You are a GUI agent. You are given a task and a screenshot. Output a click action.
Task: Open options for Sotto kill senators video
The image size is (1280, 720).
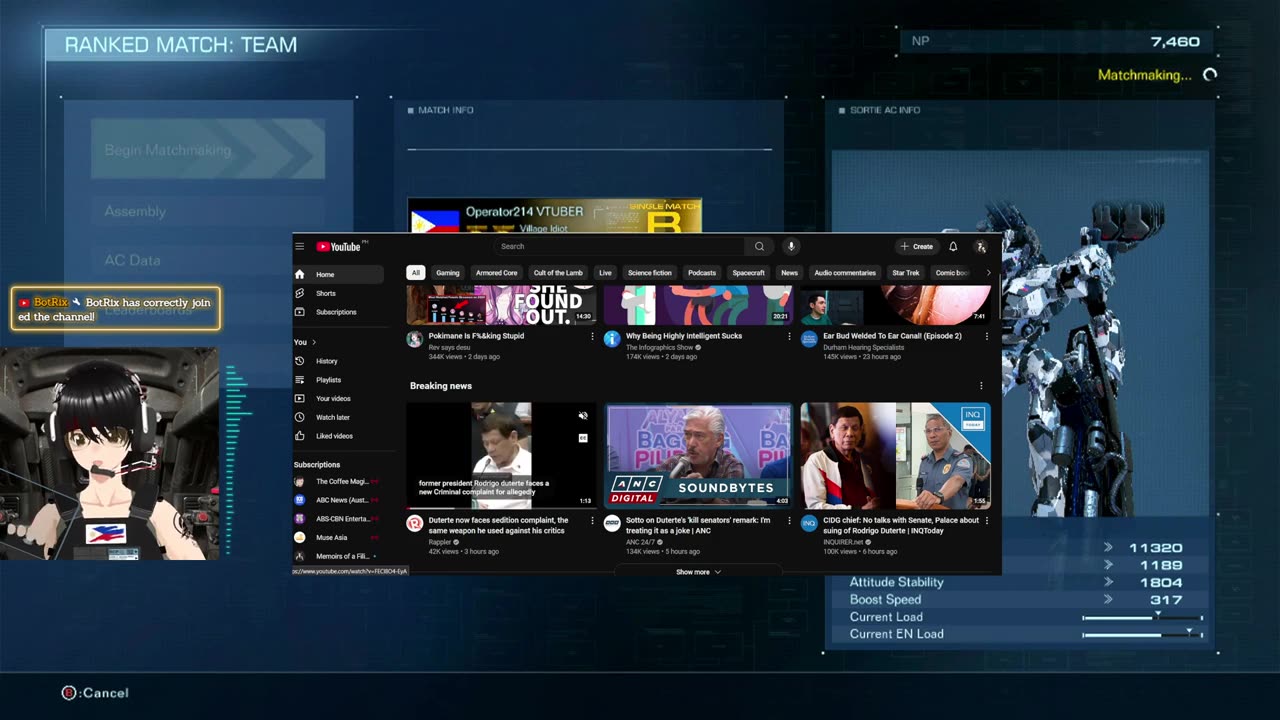pos(790,520)
